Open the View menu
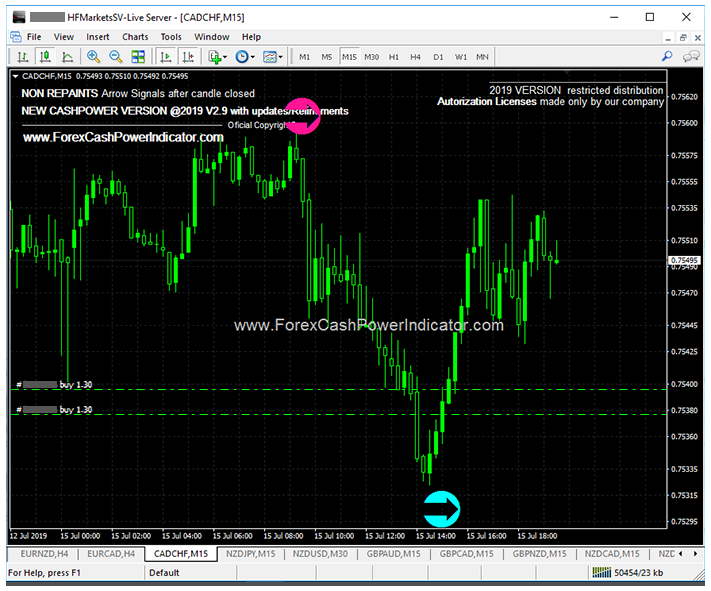711x591 pixels. coord(63,37)
